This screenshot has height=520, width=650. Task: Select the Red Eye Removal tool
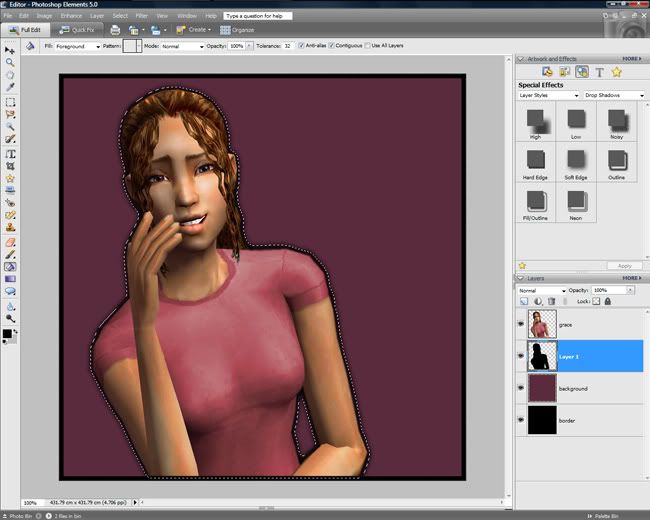[10, 203]
